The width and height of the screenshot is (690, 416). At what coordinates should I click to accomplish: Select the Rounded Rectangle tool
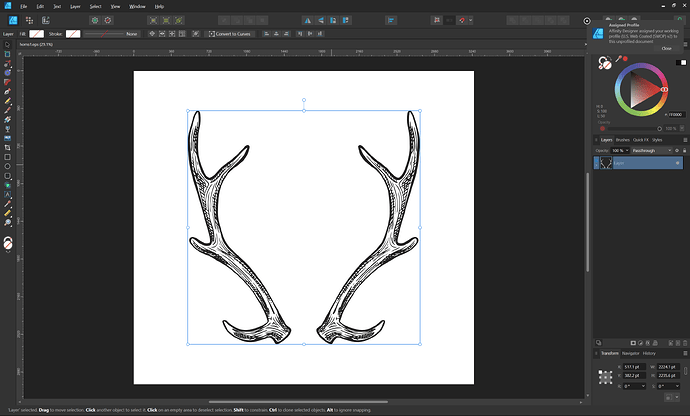[7, 176]
